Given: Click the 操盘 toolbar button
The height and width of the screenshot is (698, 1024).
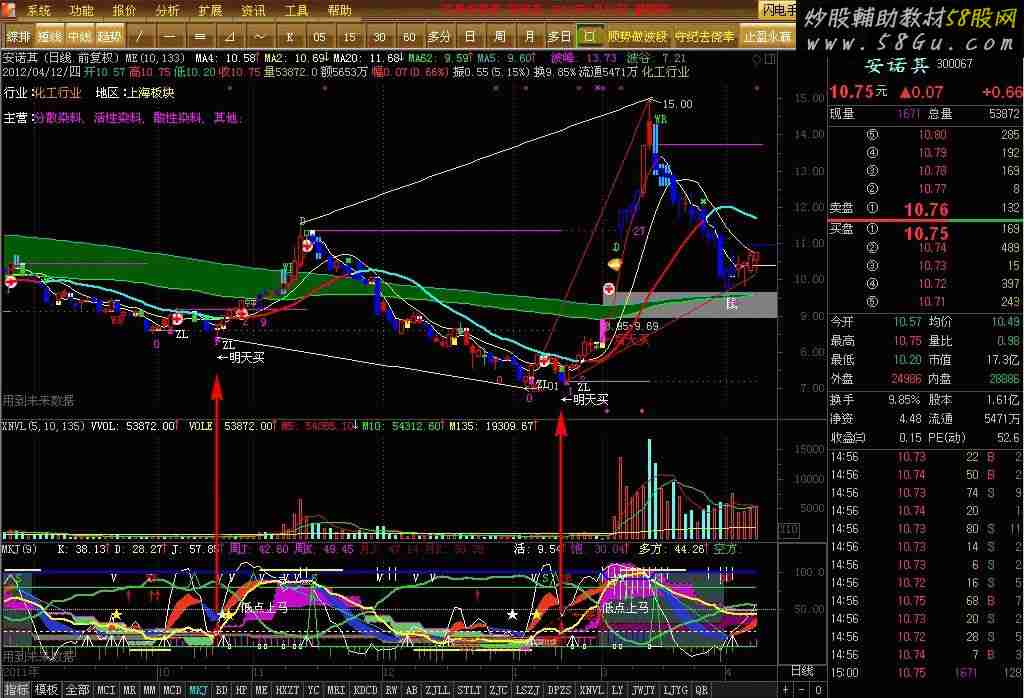Looking at the screenshot, I should point(19,37).
